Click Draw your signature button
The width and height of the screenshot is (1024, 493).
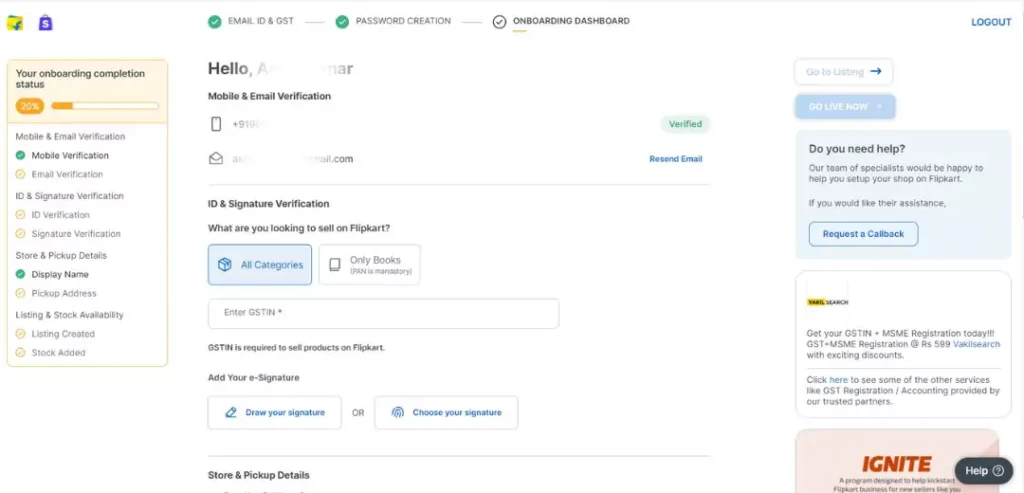pyautogui.click(x=274, y=413)
